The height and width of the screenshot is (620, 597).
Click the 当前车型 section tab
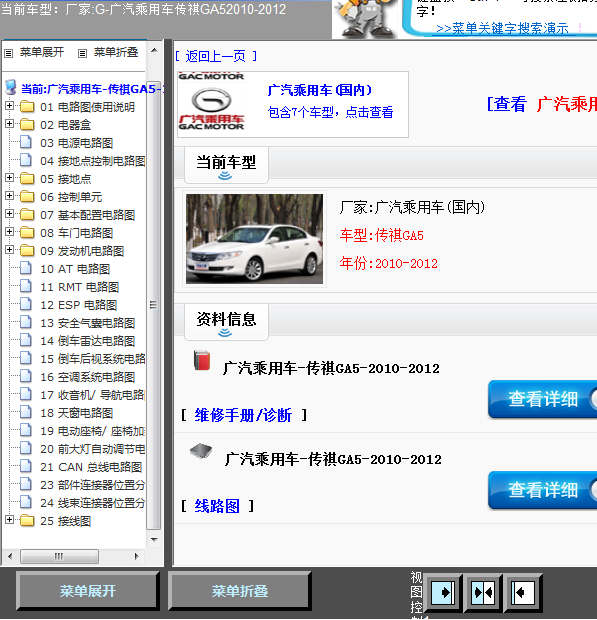pyautogui.click(x=226, y=165)
